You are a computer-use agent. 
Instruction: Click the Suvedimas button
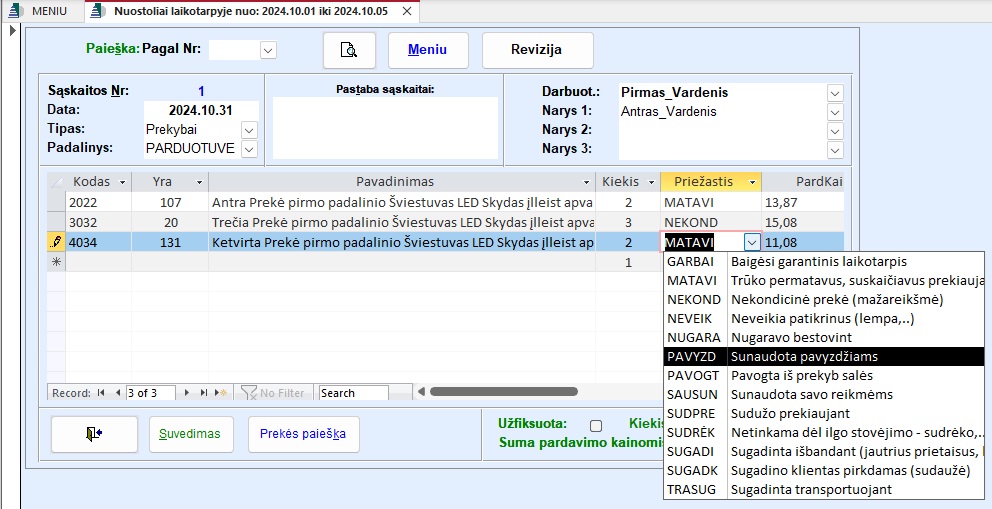tap(190, 434)
